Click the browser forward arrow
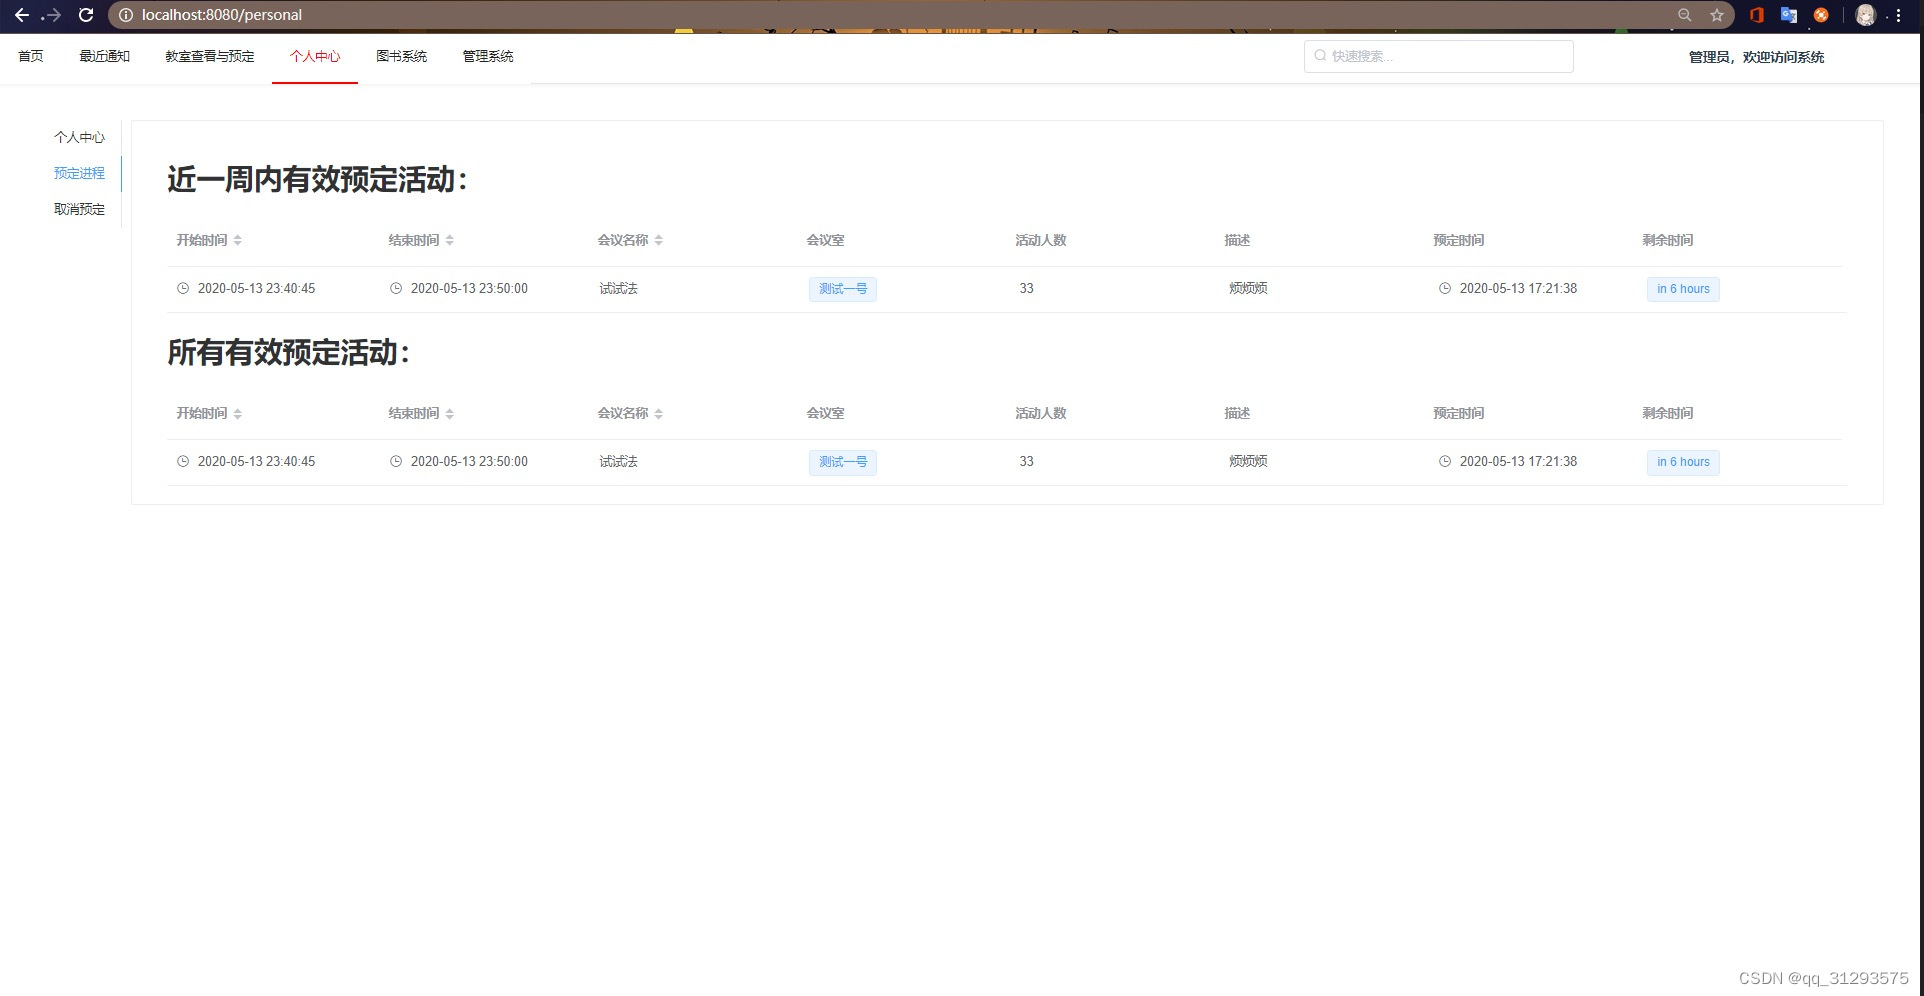 (53, 15)
